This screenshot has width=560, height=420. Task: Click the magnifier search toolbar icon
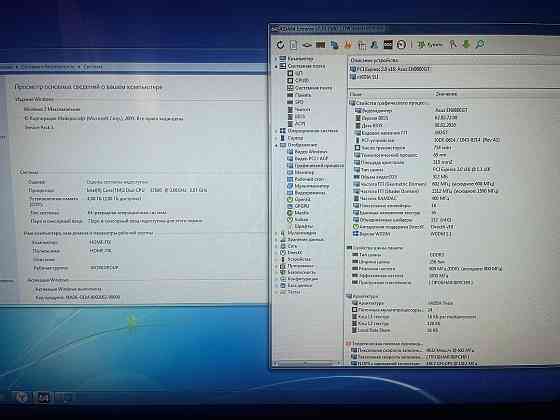(x=480, y=44)
